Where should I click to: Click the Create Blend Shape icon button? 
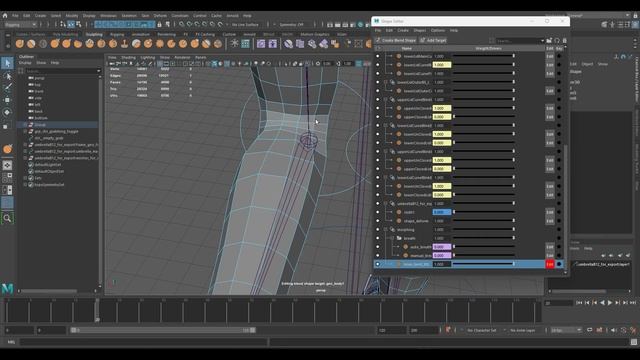396,40
